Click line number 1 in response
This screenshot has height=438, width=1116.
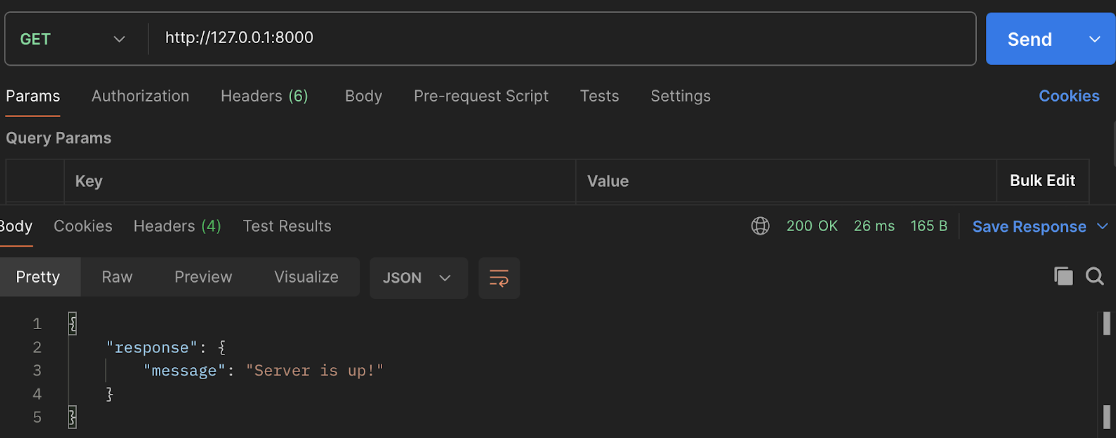click(x=37, y=325)
